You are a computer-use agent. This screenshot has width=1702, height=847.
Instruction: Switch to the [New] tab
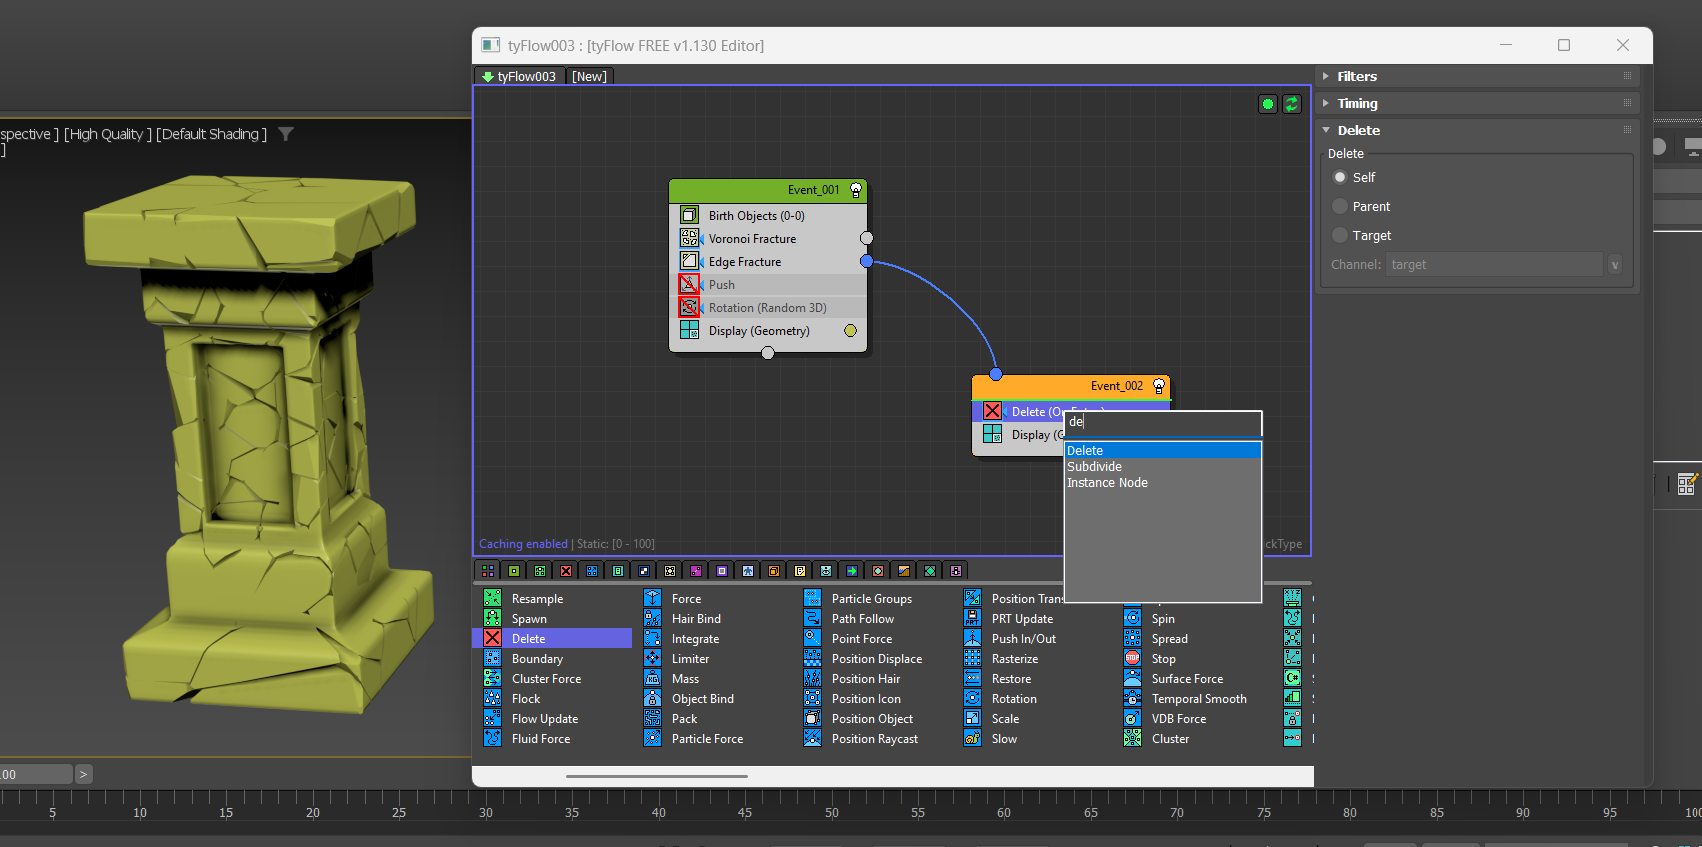[589, 76]
